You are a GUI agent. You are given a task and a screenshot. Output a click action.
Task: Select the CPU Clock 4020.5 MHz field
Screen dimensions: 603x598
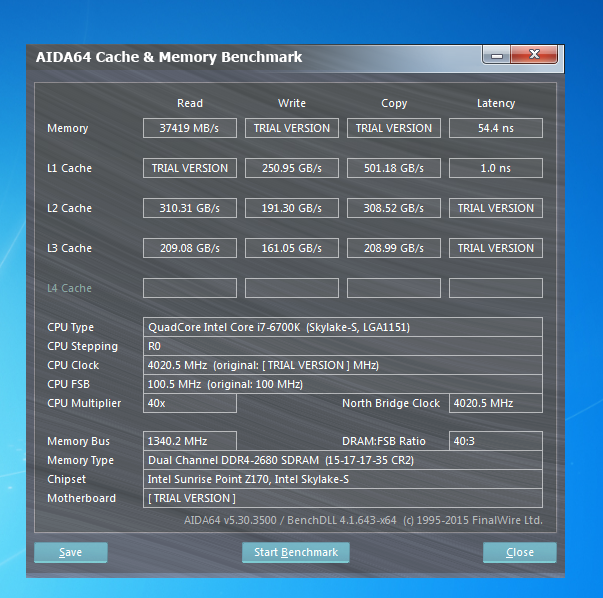tap(343, 365)
